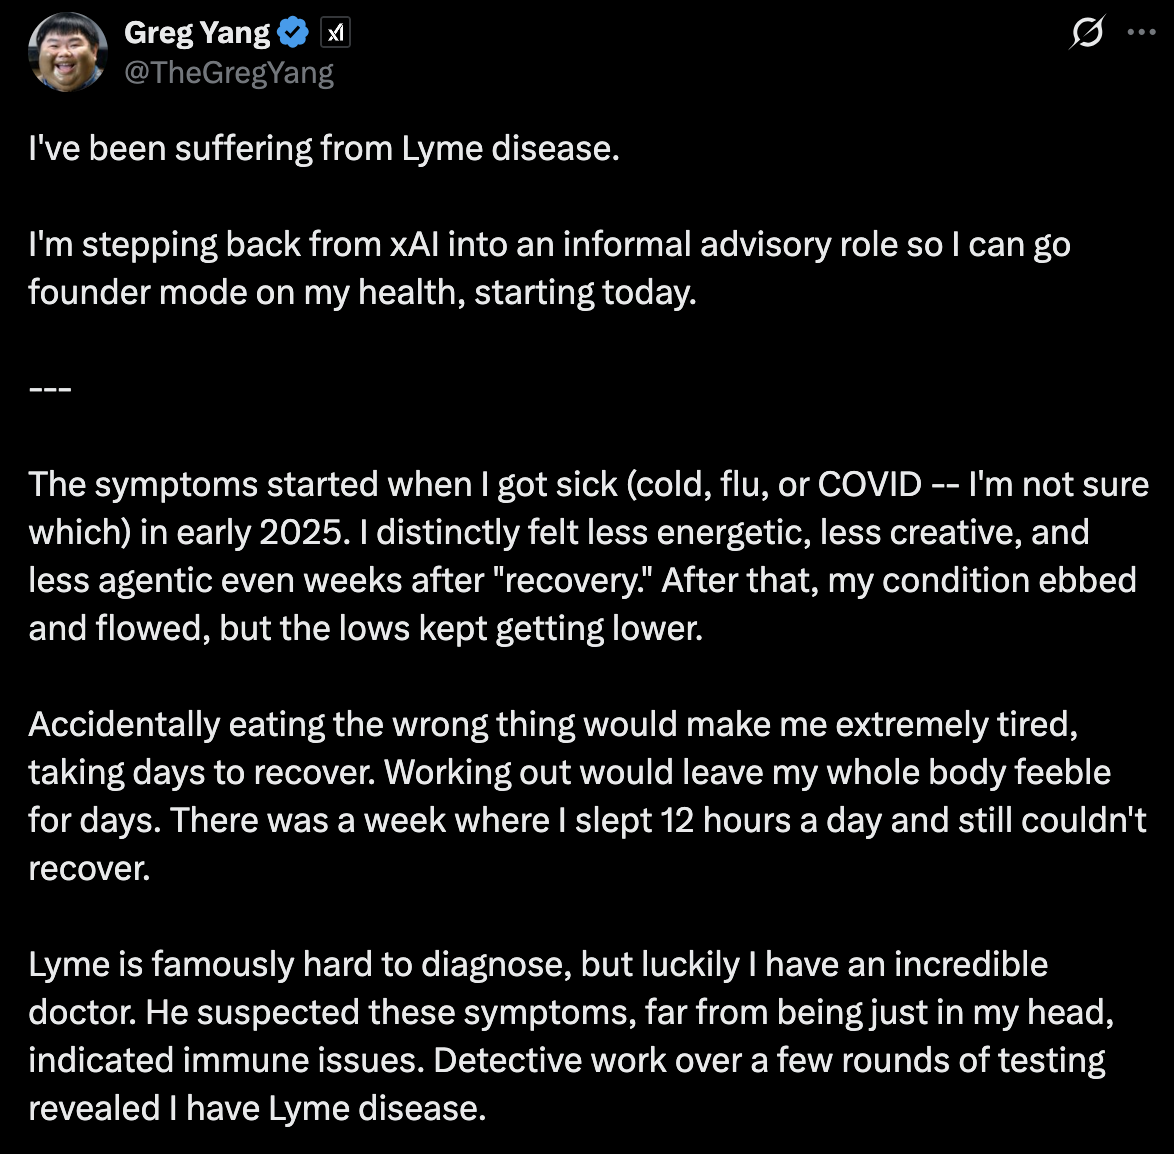
Task: Click the line "I've been suffering from Lyme disease."
Action: [324, 148]
